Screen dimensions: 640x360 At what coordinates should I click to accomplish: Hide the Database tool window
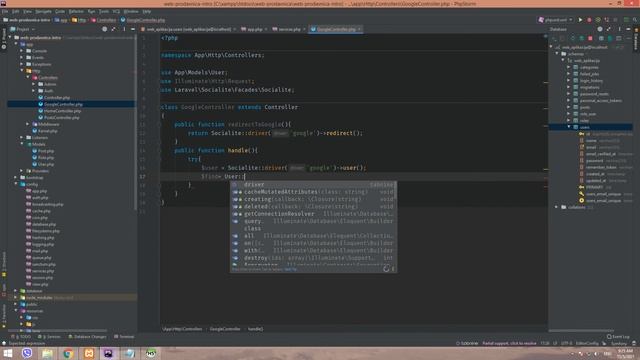click(x=628, y=29)
